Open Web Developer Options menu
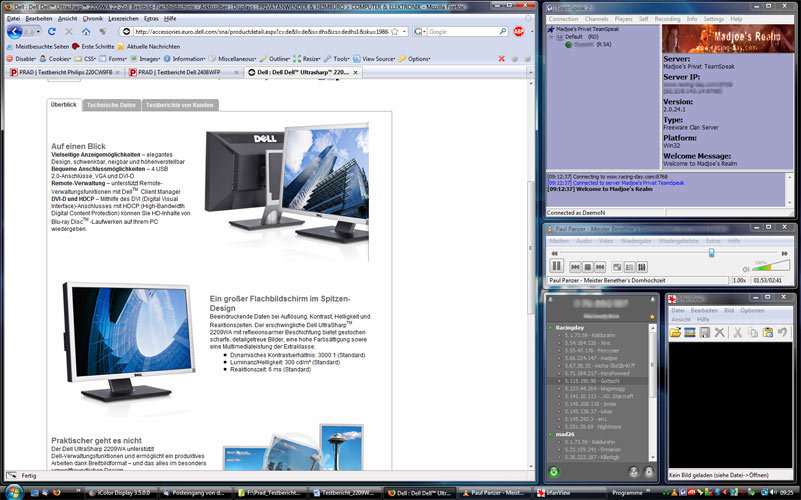 pyautogui.click(x=414, y=59)
